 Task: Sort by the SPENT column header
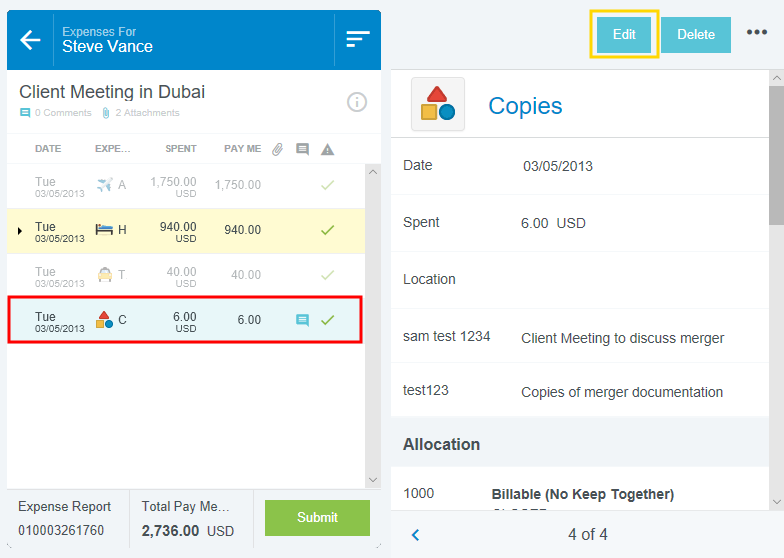(x=181, y=149)
